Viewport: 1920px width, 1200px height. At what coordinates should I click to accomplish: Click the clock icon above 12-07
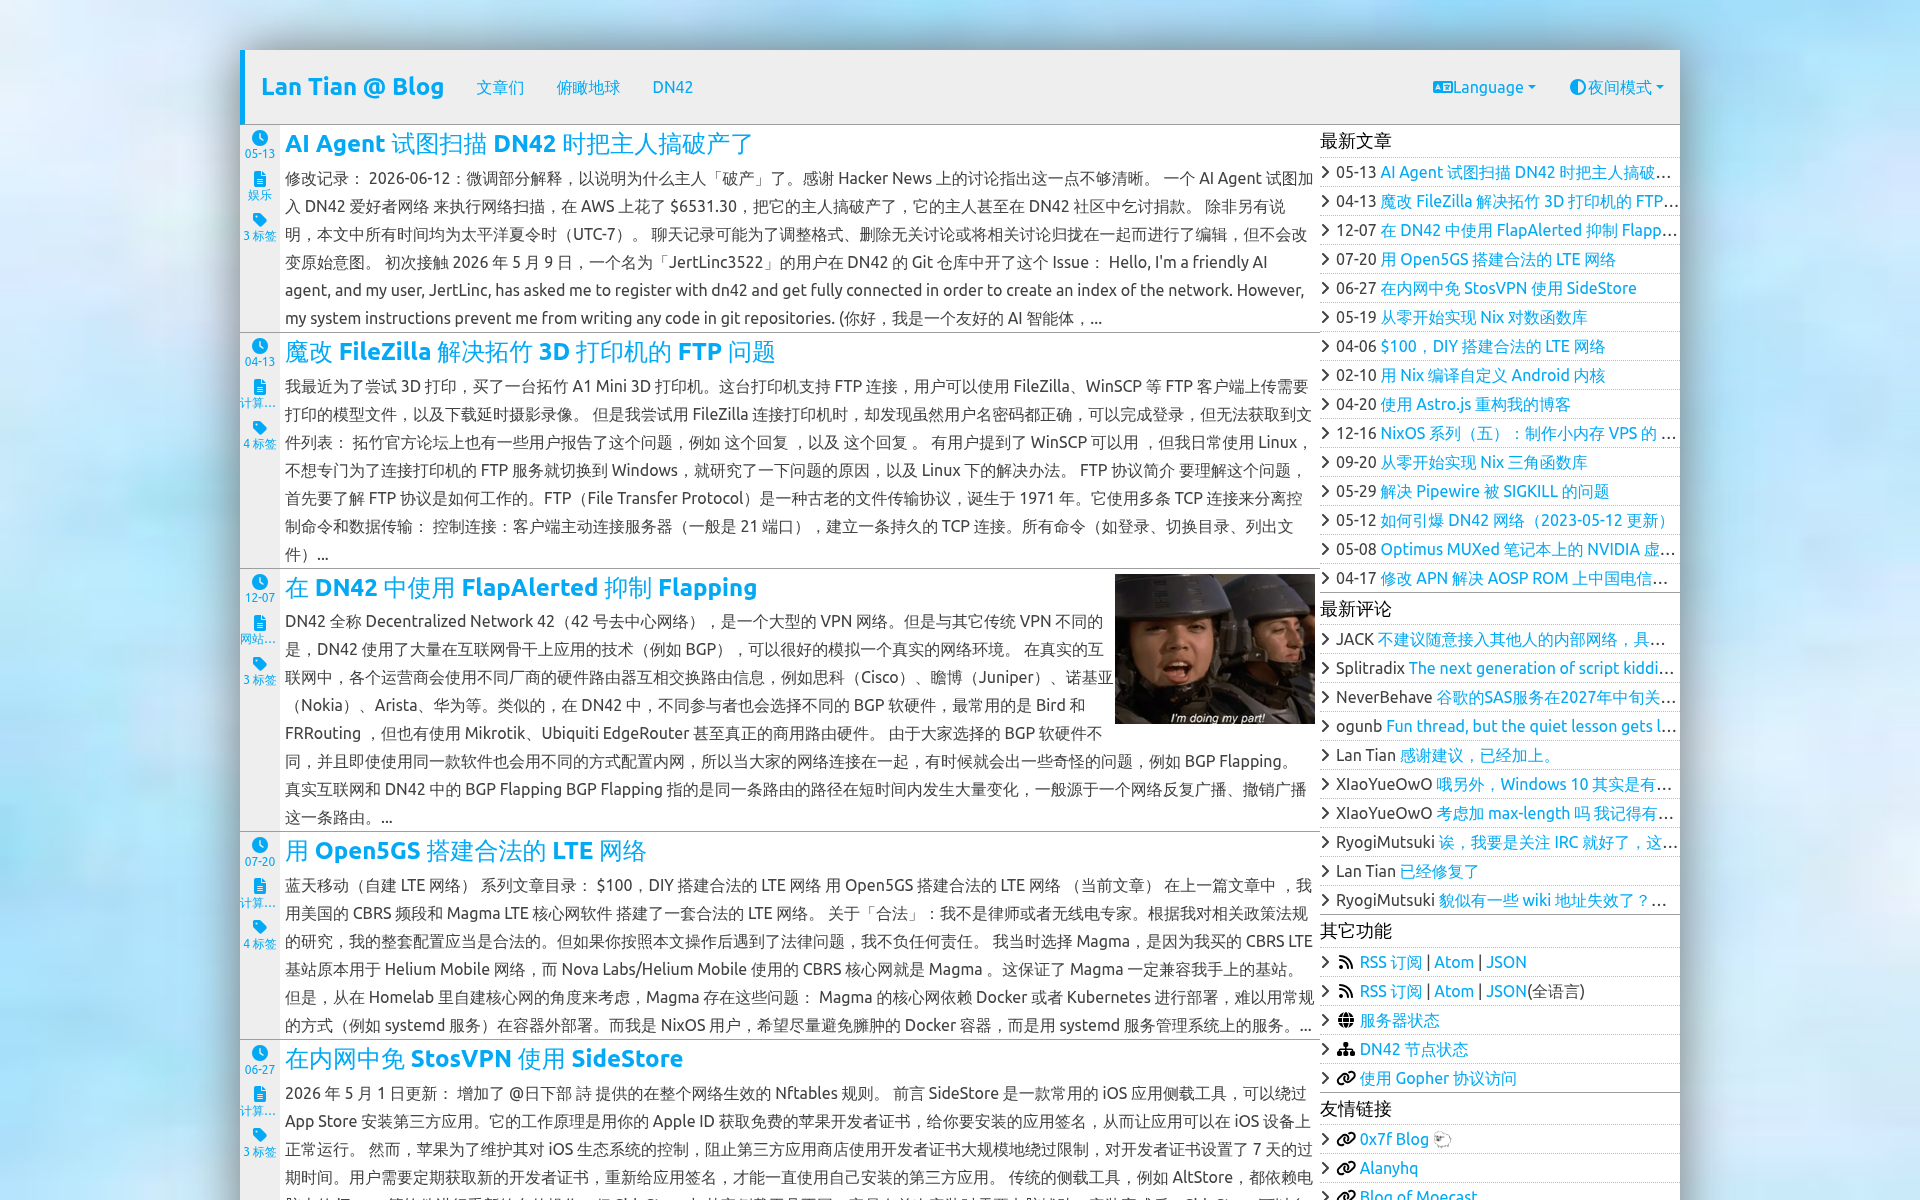pos(260,582)
